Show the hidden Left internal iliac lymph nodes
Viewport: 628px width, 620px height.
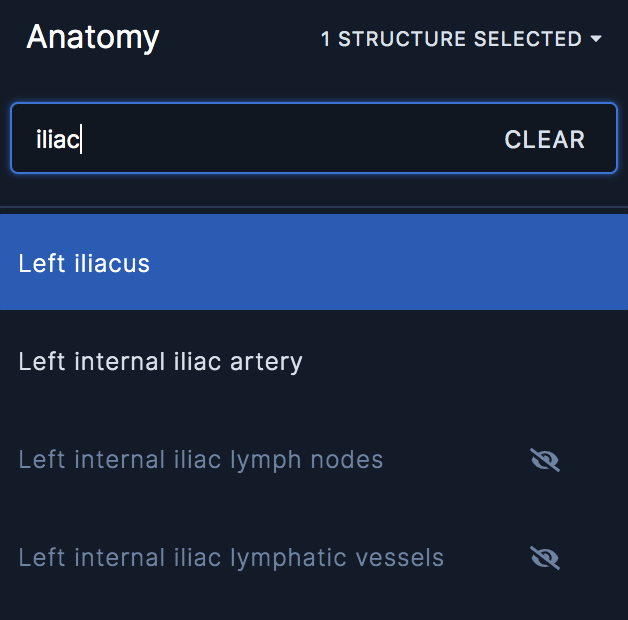pos(545,460)
